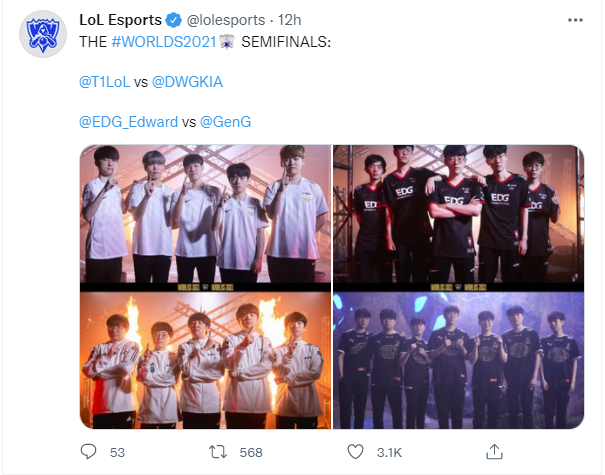Open the @DWGKIA mention link
The width and height of the screenshot is (605, 475).
click(x=188, y=82)
